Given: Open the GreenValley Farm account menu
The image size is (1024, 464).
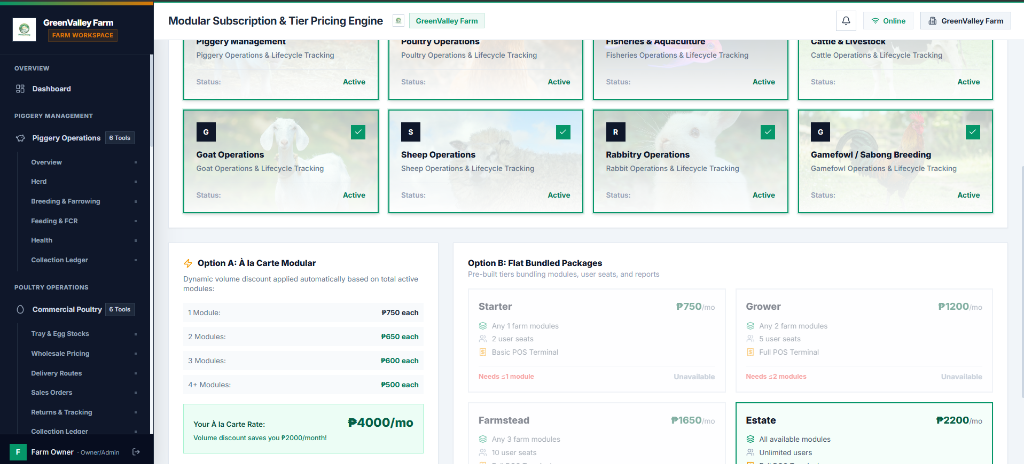Looking at the screenshot, I should pyautogui.click(x=965, y=21).
